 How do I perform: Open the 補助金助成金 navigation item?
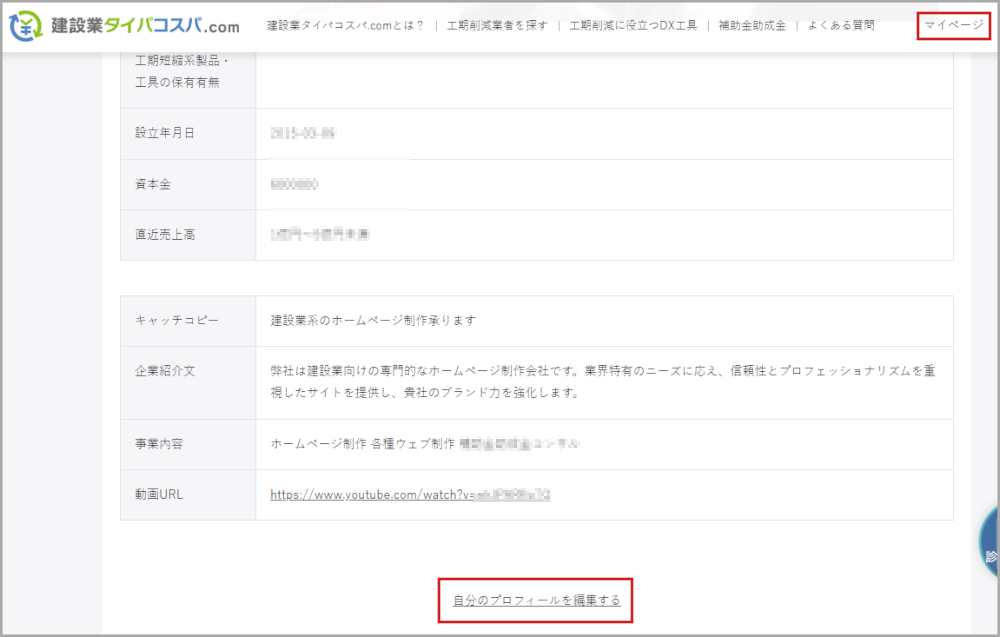[x=751, y=26]
